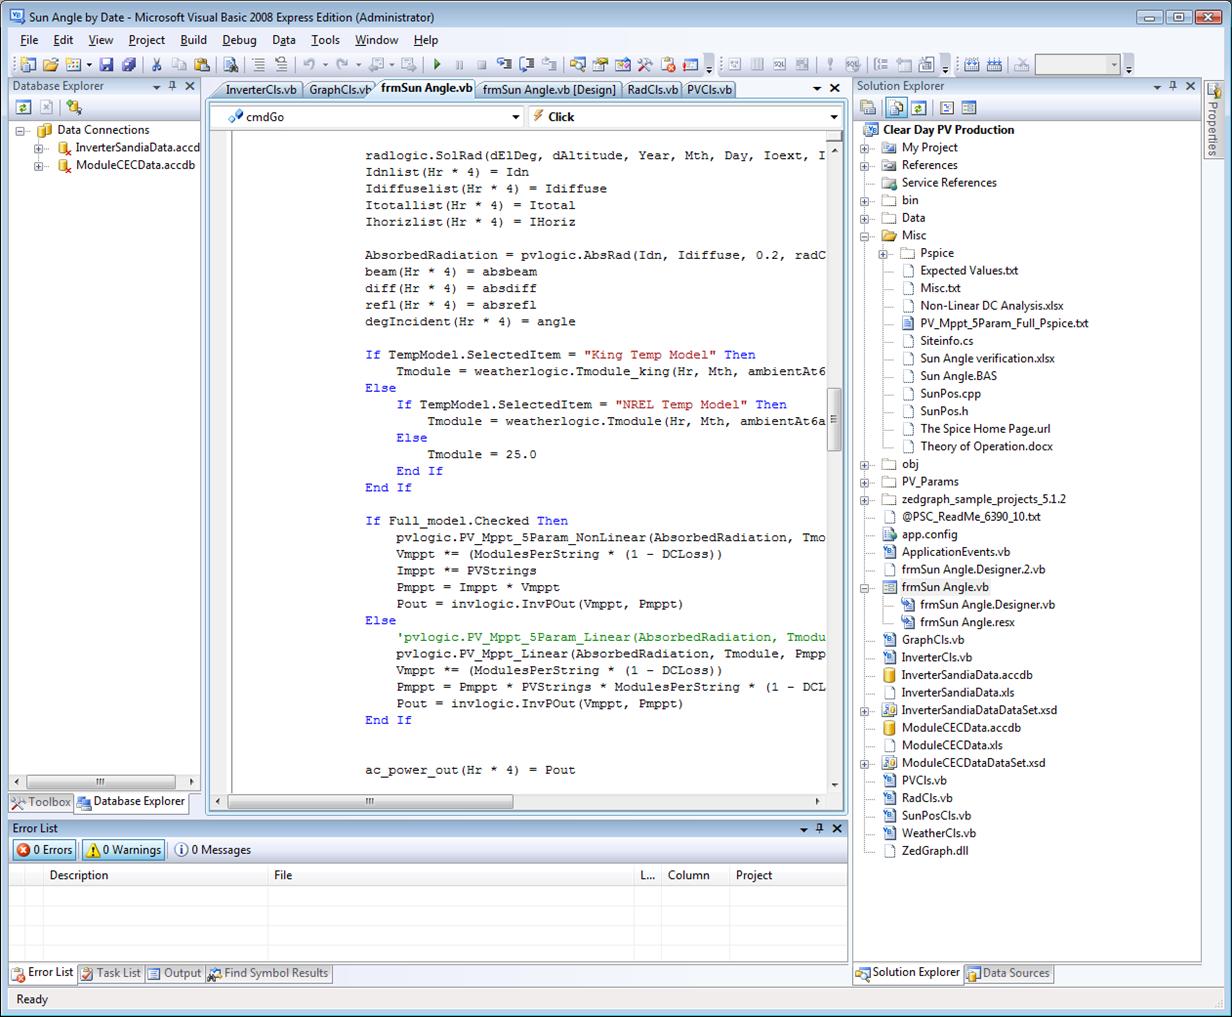The height and width of the screenshot is (1017, 1232).
Task: Click the Cut scissors icon
Action: pos(156,65)
